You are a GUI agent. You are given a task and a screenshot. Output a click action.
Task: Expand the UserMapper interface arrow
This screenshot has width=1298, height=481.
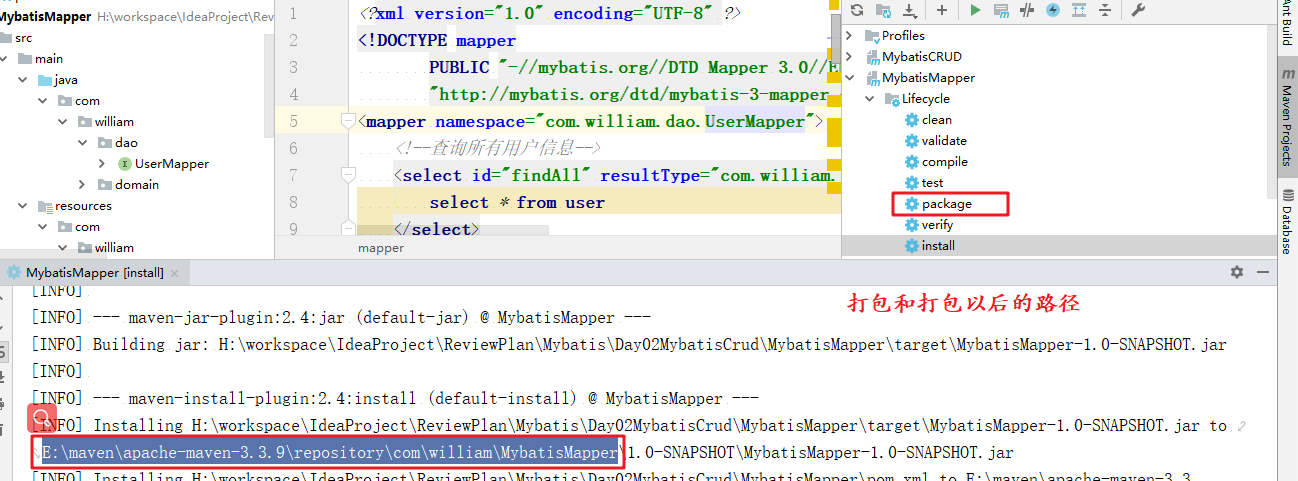pyautogui.click(x=103, y=164)
